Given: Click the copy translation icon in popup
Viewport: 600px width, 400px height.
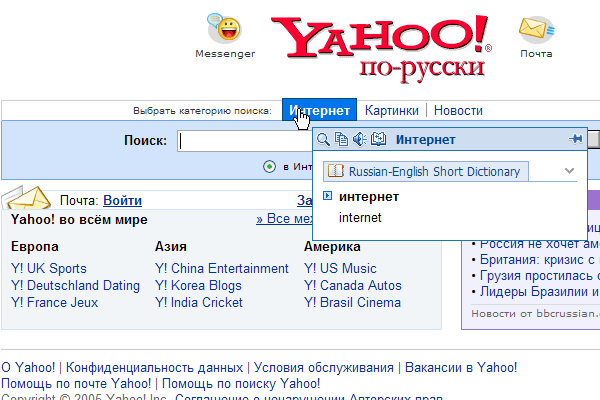Looking at the screenshot, I should [x=341, y=139].
